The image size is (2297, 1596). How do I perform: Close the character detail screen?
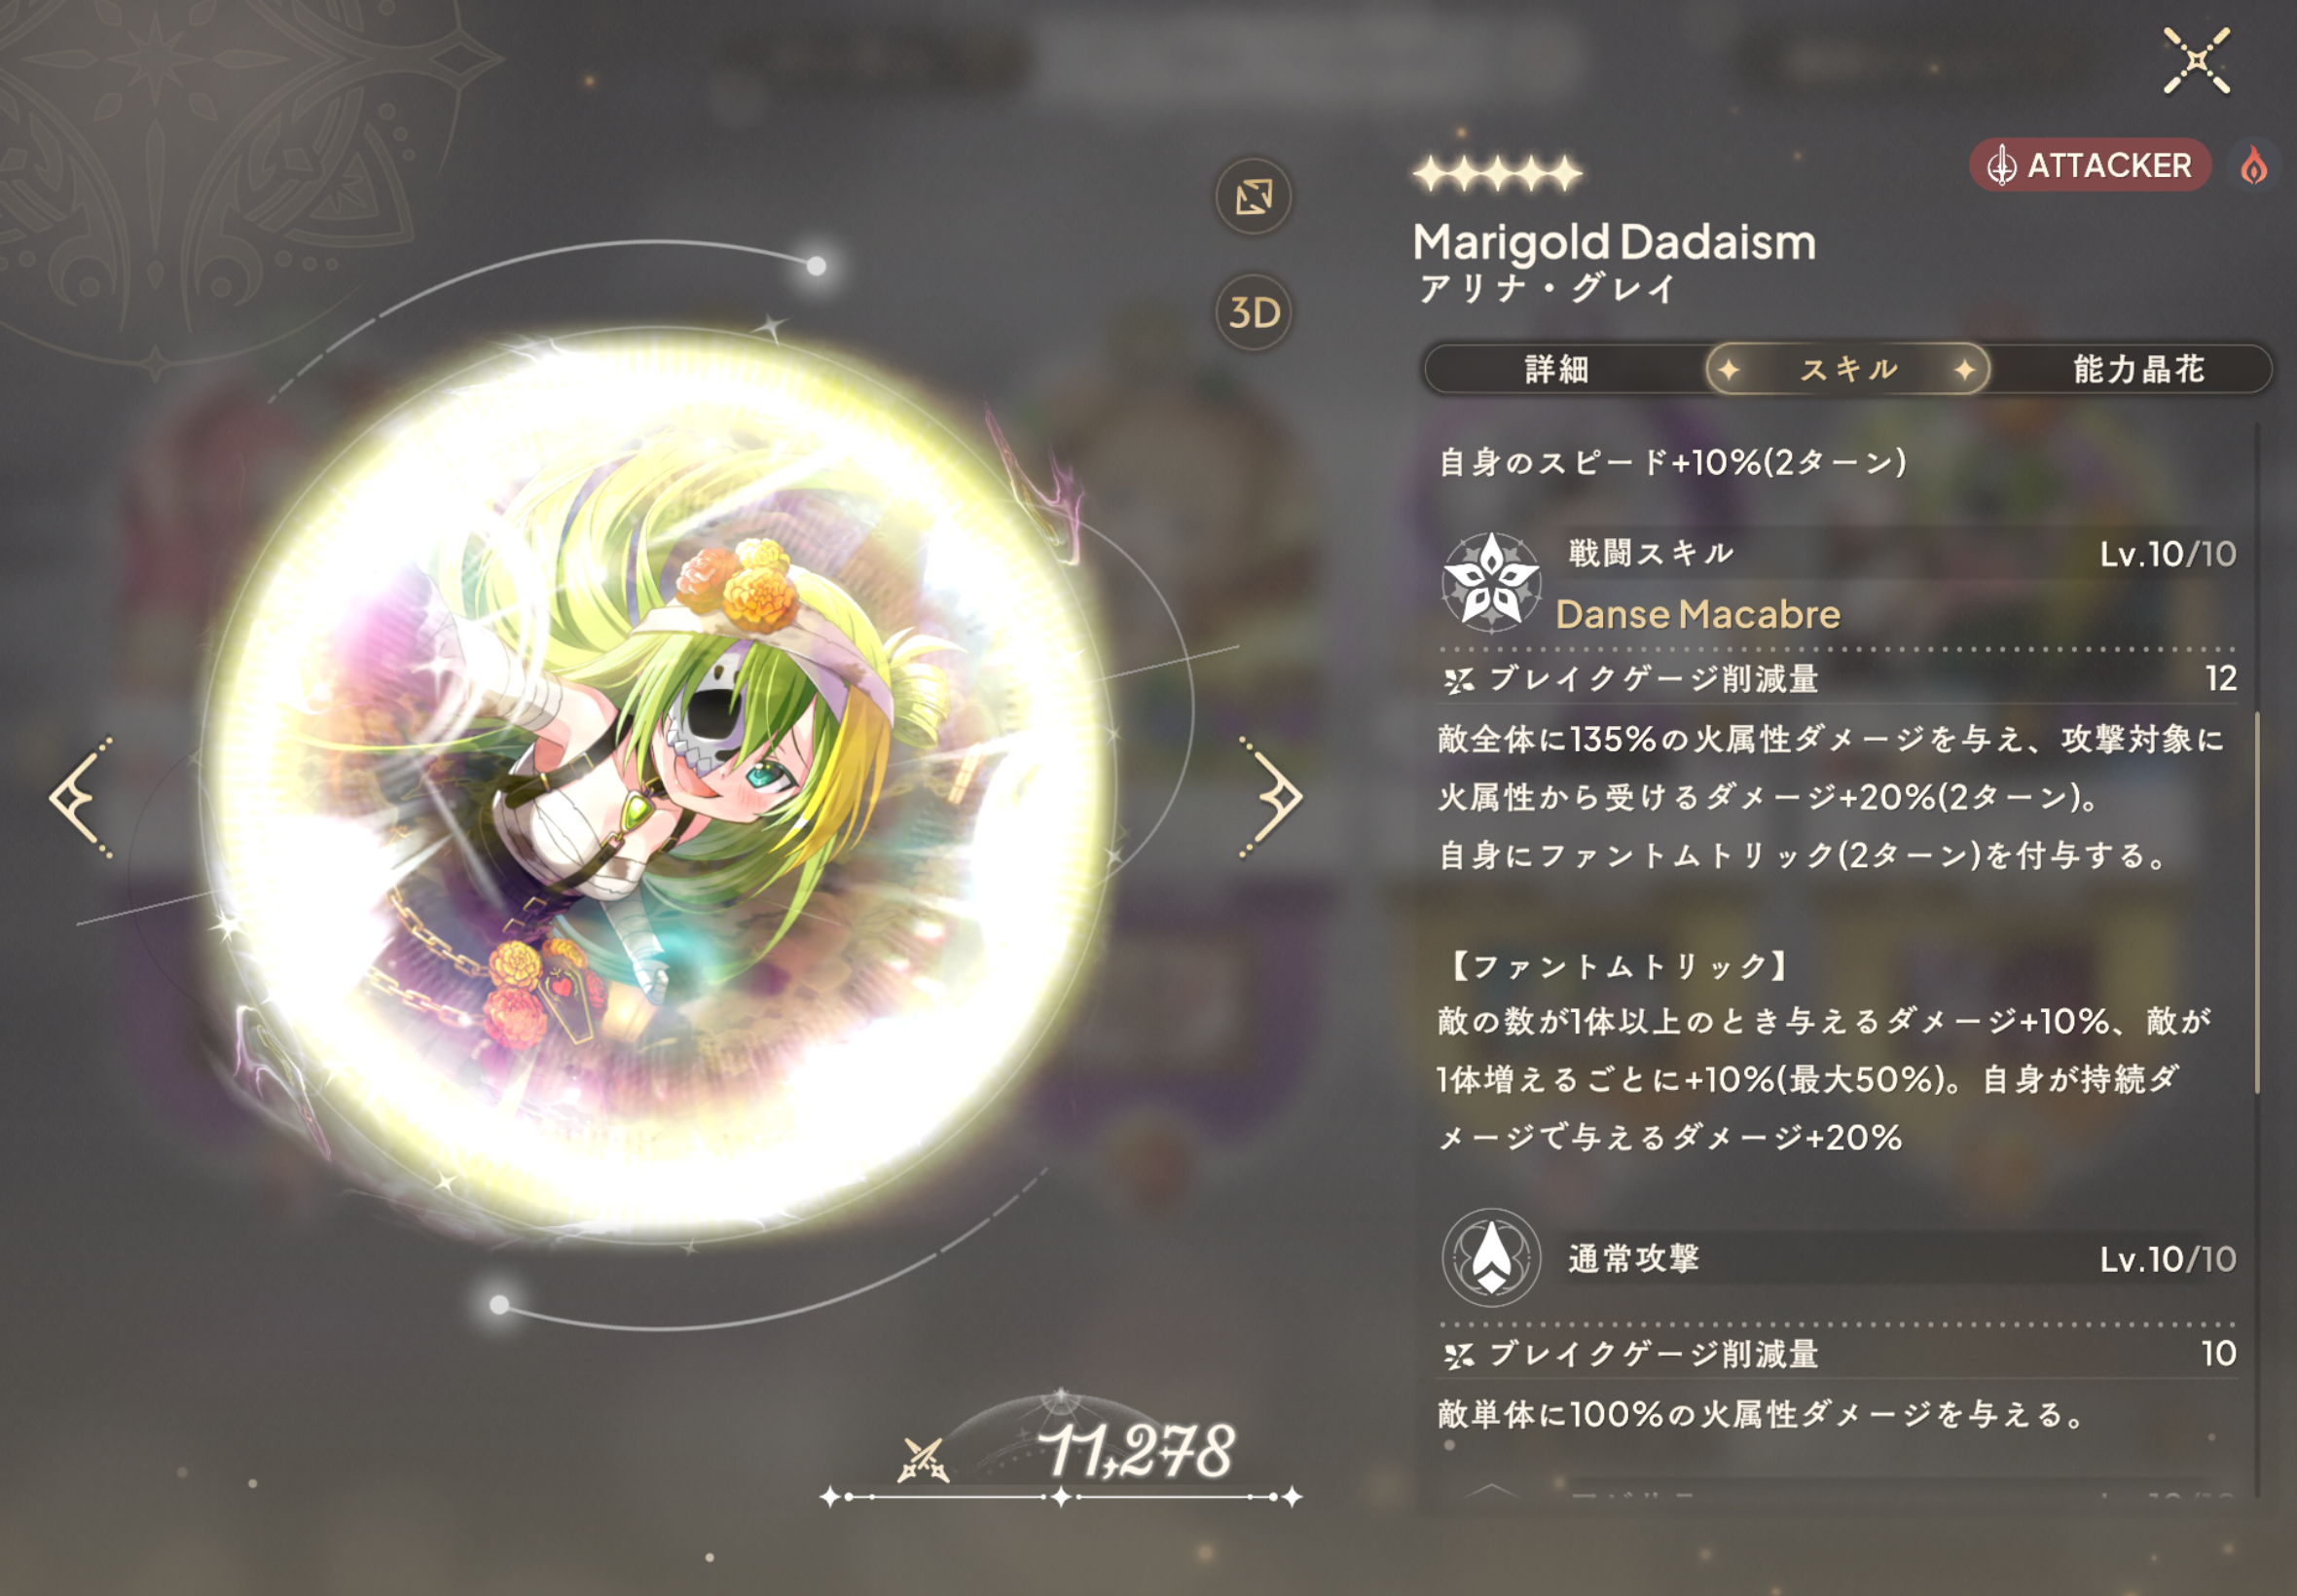[x=2196, y=61]
